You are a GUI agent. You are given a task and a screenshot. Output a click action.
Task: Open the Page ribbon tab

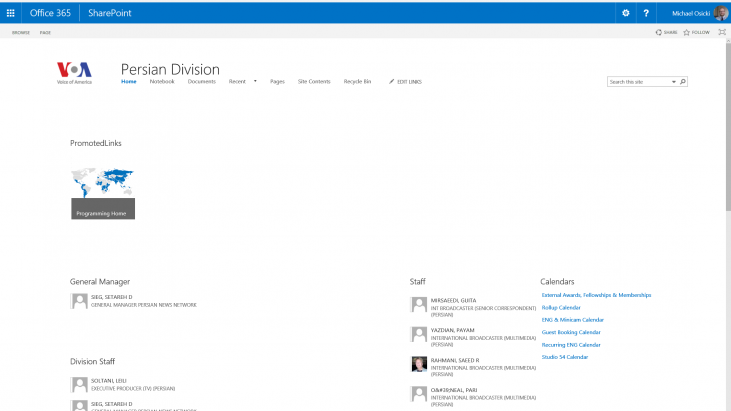coord(45,33)
